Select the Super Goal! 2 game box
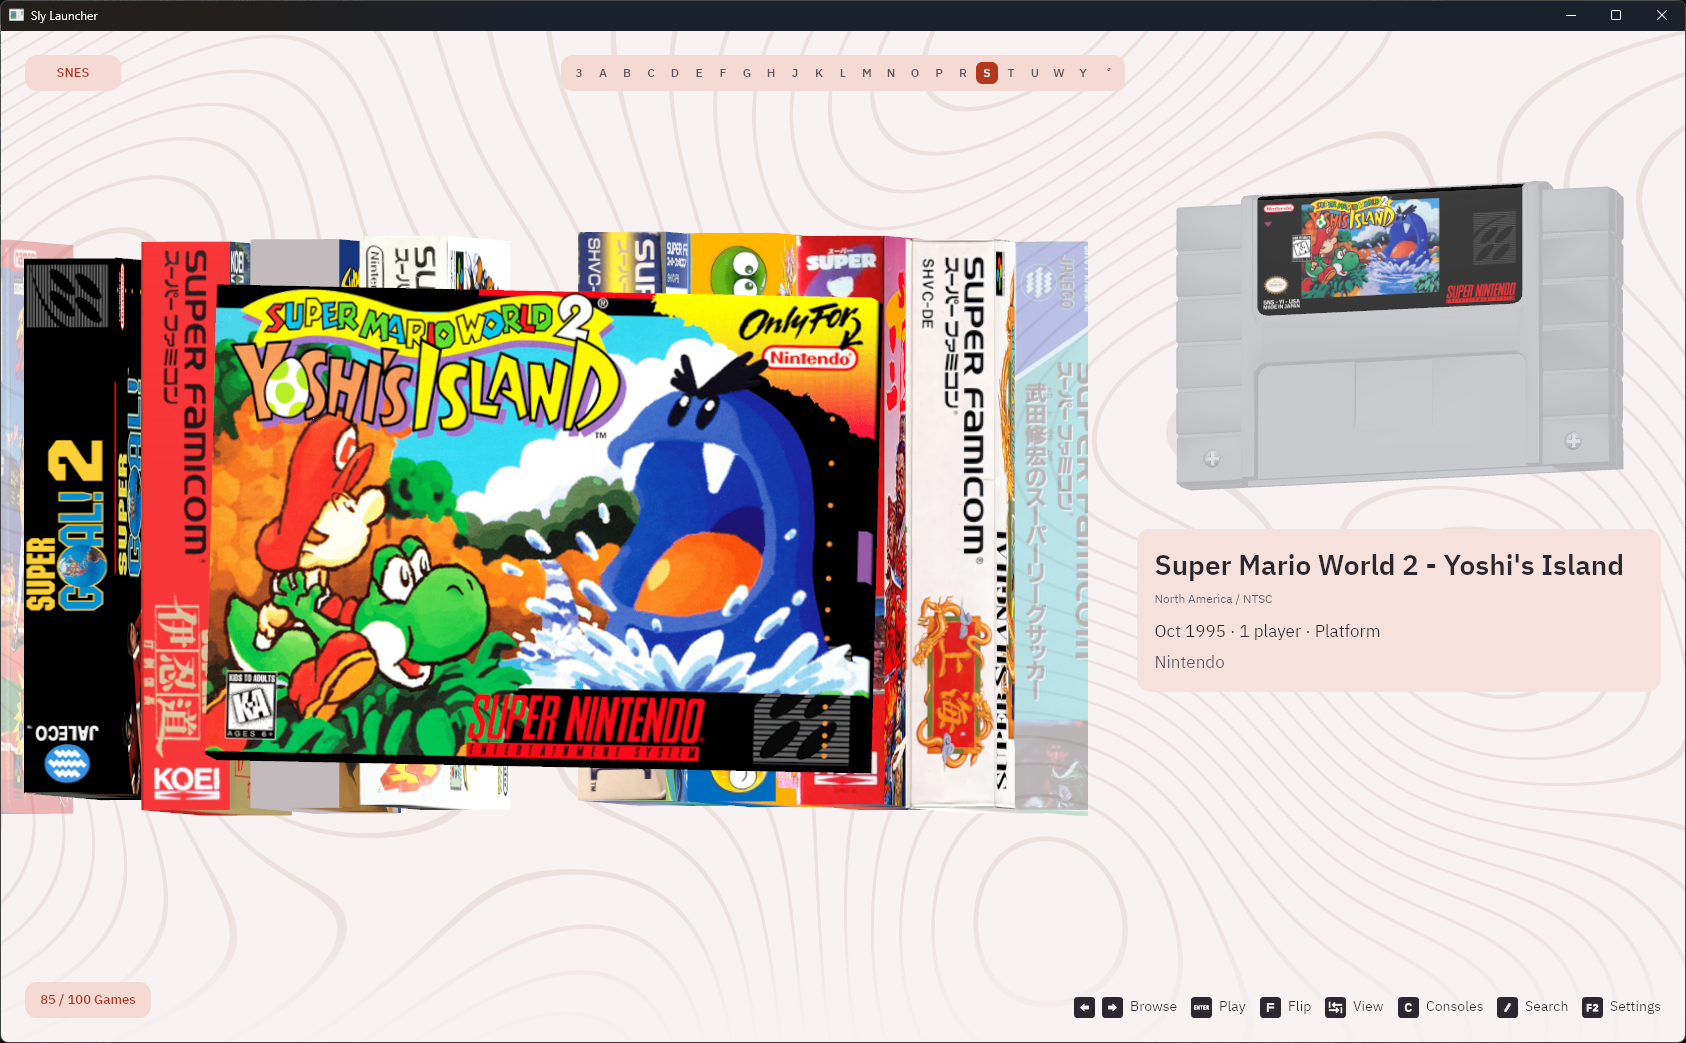This screenshot has width=1686, height=1043. 80,527
